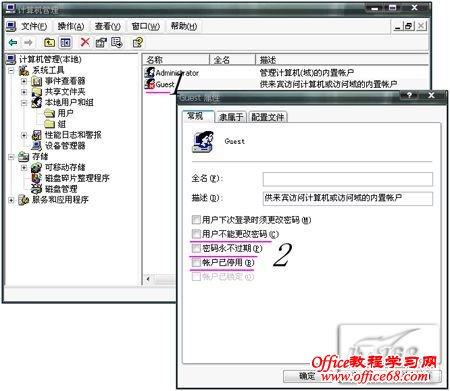Open the 文件(F) menu
Screen dimensions: 450x391
[x=34, y=26]
